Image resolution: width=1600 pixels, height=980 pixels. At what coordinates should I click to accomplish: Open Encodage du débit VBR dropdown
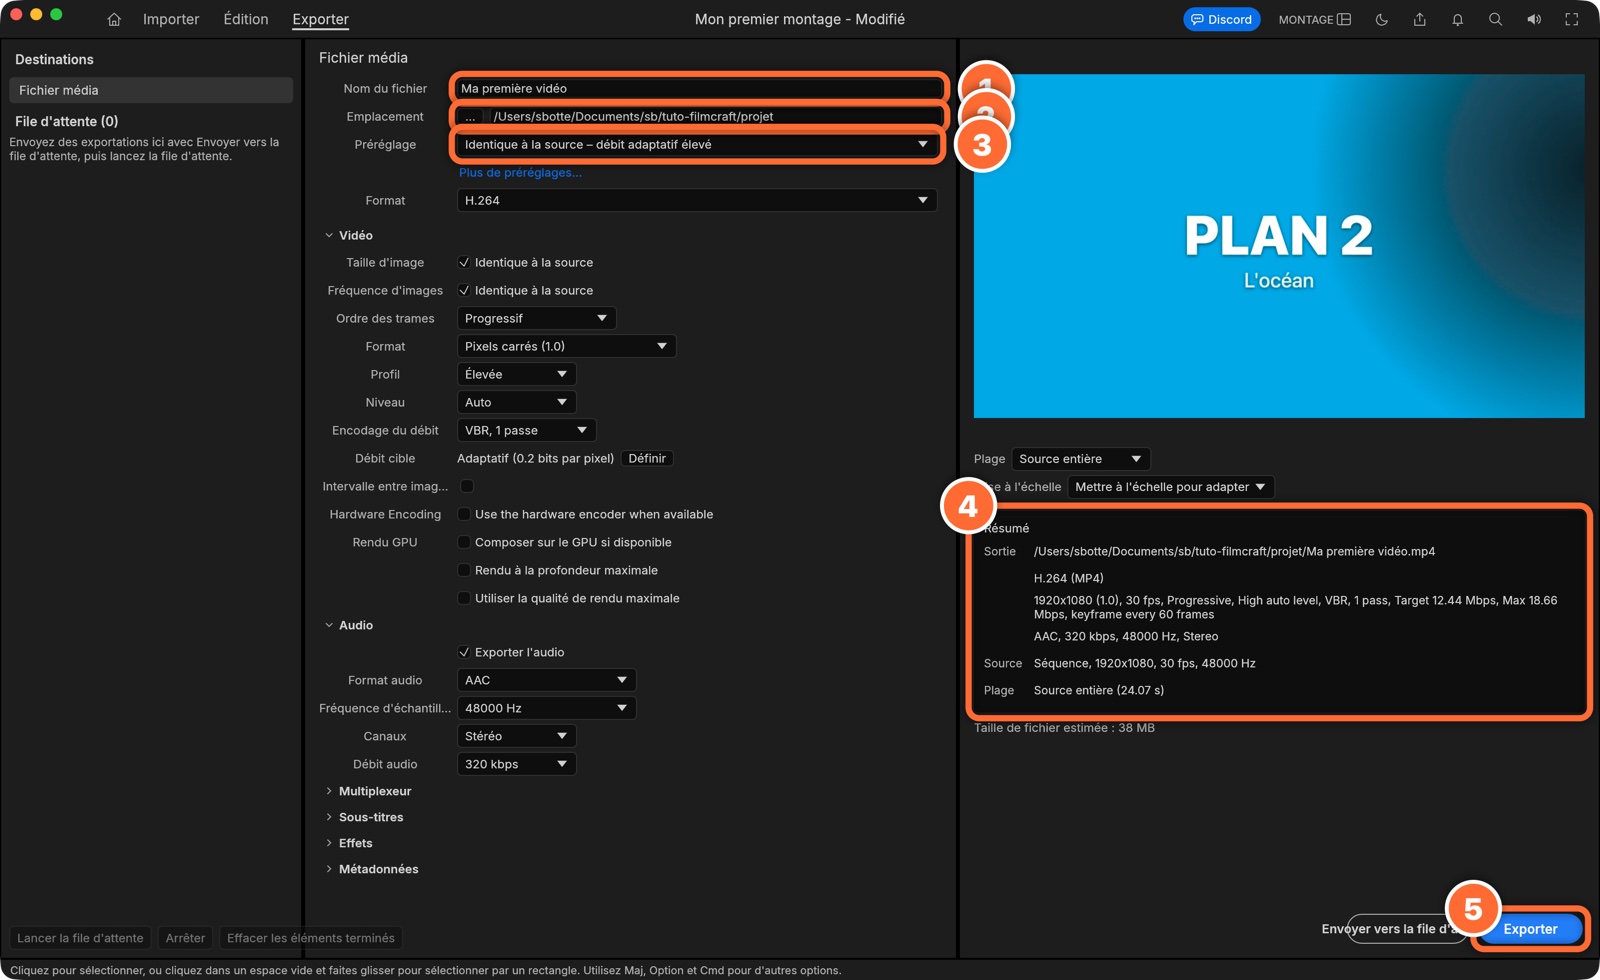tap(526, 430)
